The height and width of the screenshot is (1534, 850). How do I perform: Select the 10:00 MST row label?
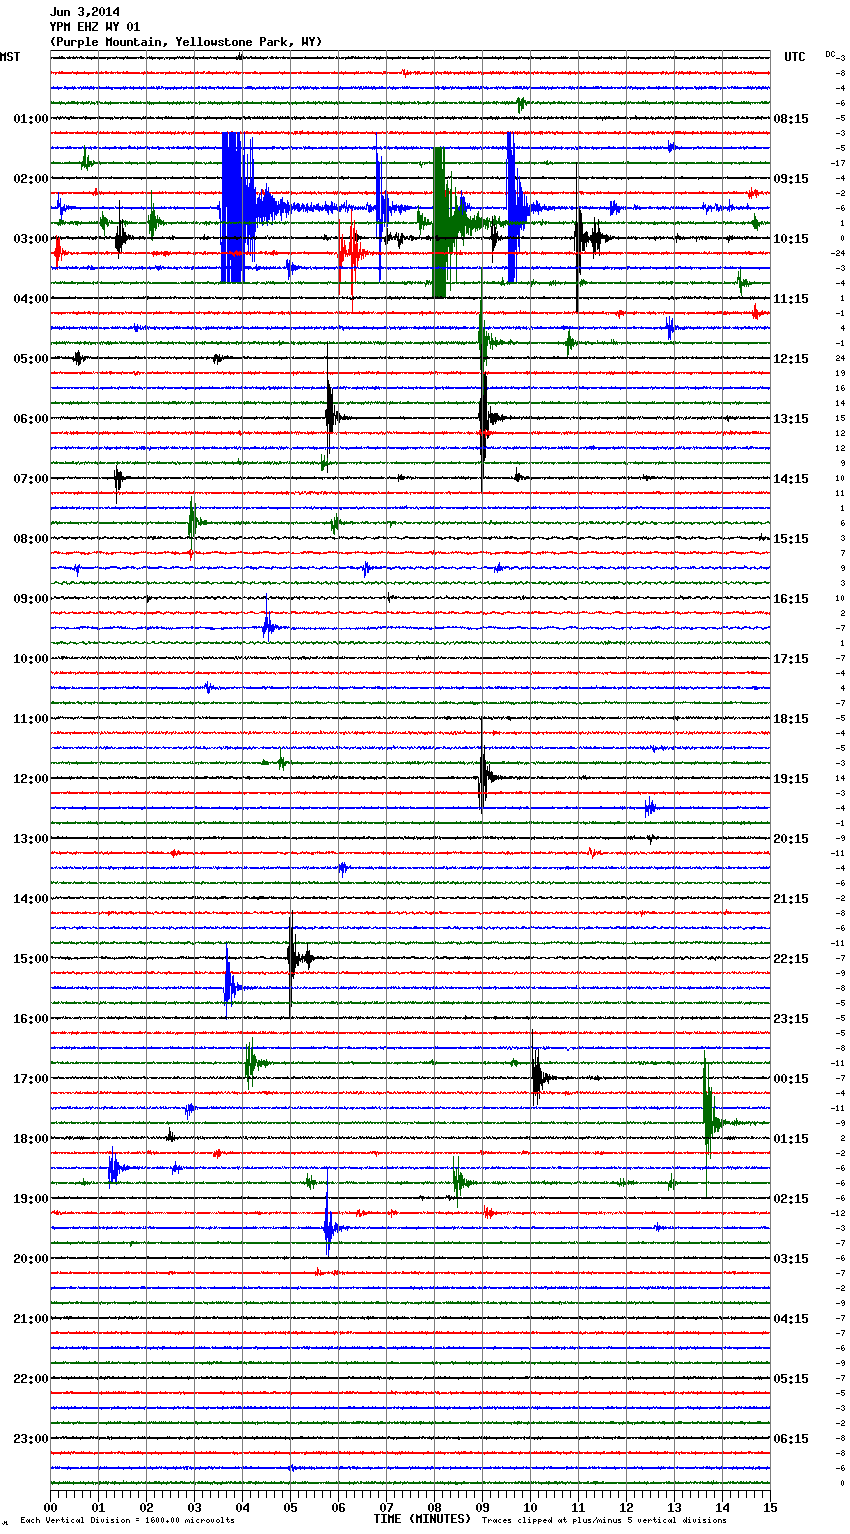coord(31,659)
